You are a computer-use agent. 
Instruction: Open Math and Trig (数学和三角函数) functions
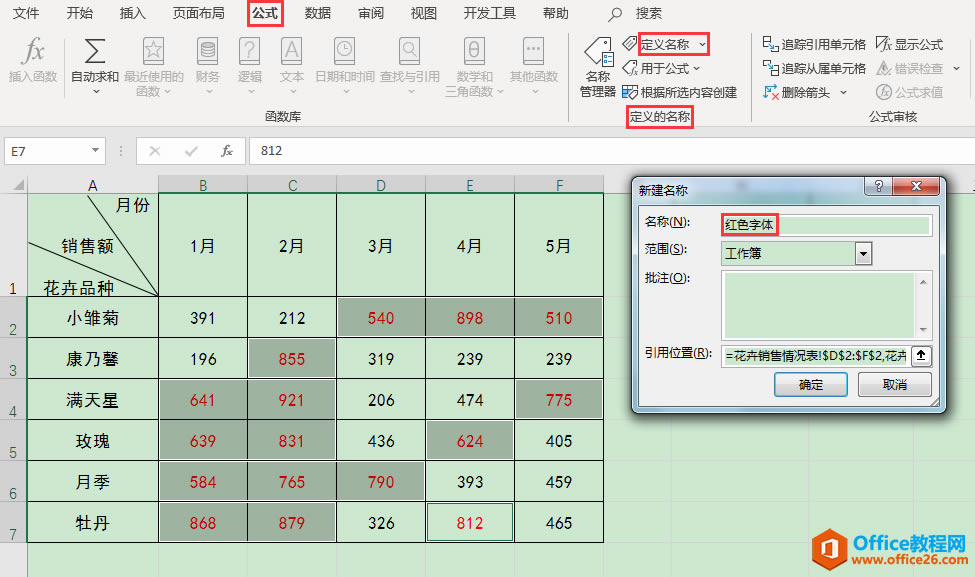[x=474, y=66]
